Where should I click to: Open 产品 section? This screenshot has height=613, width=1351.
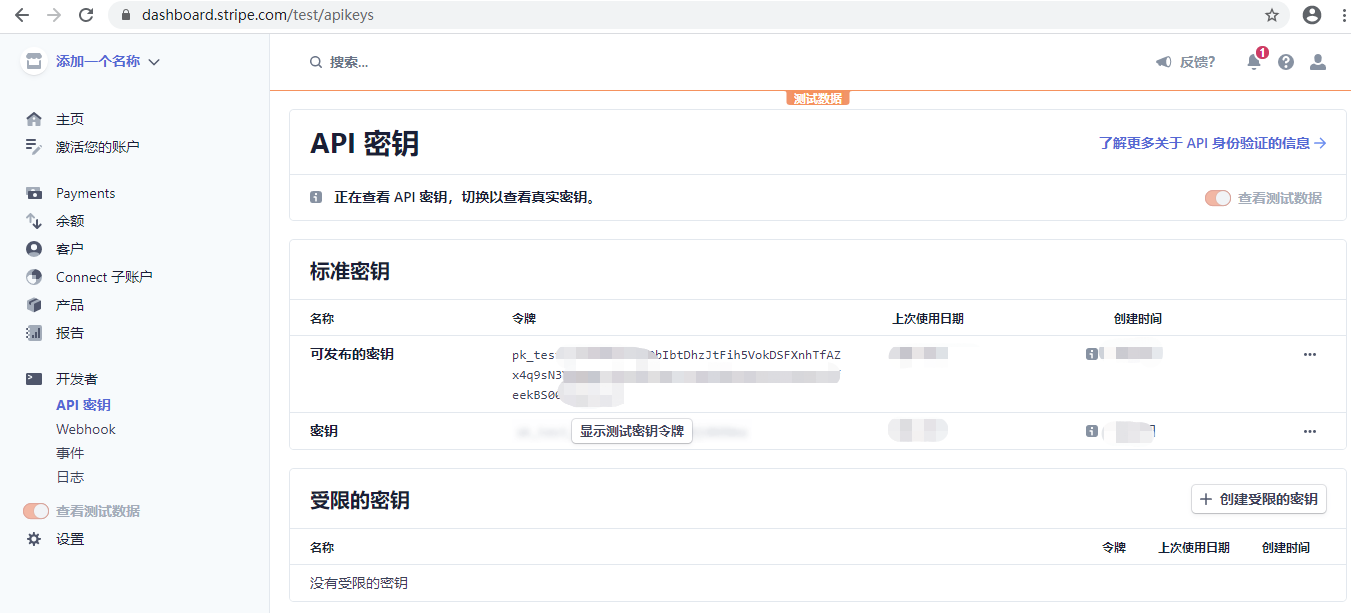point(70,305)
